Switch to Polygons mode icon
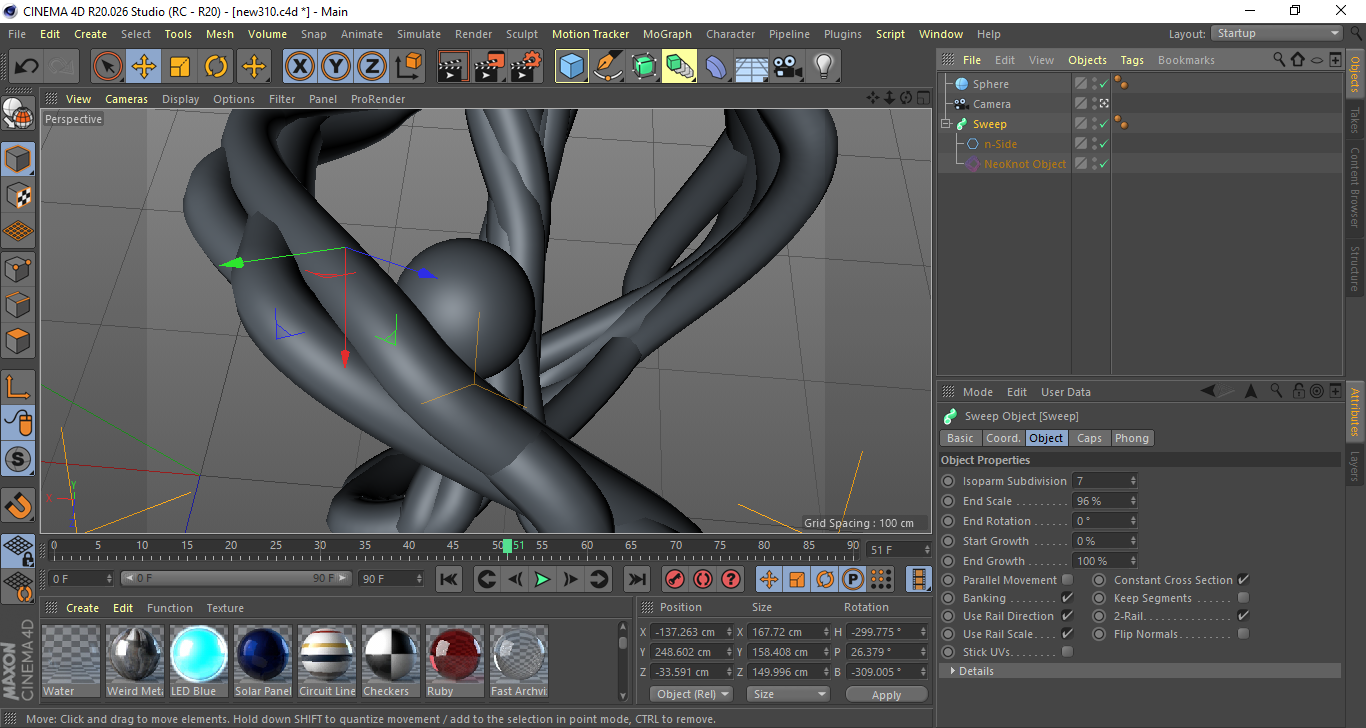1366x728 pixels. point(18,340)
